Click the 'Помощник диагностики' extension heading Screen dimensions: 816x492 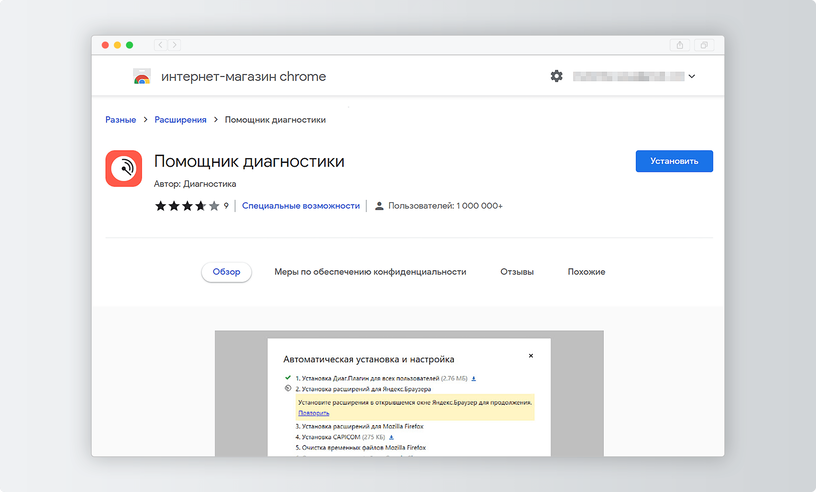tap(249, 161)
